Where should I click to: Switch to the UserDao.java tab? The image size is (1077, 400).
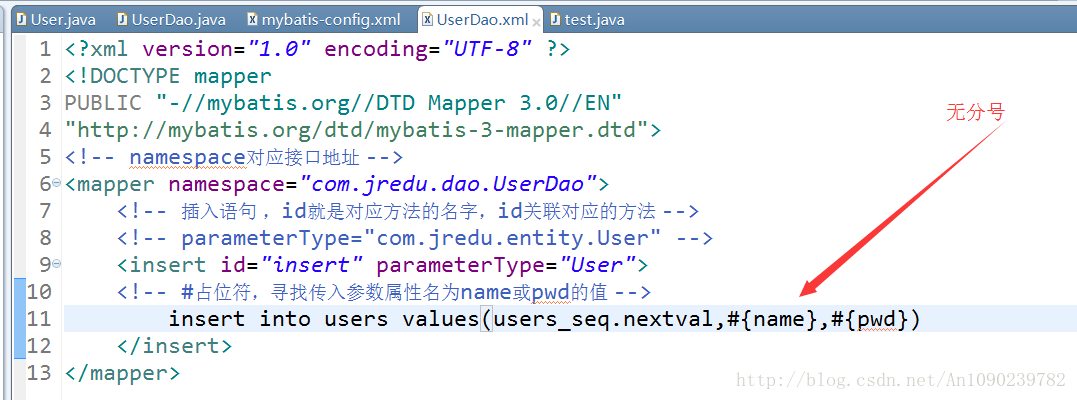tap(170, 20)
